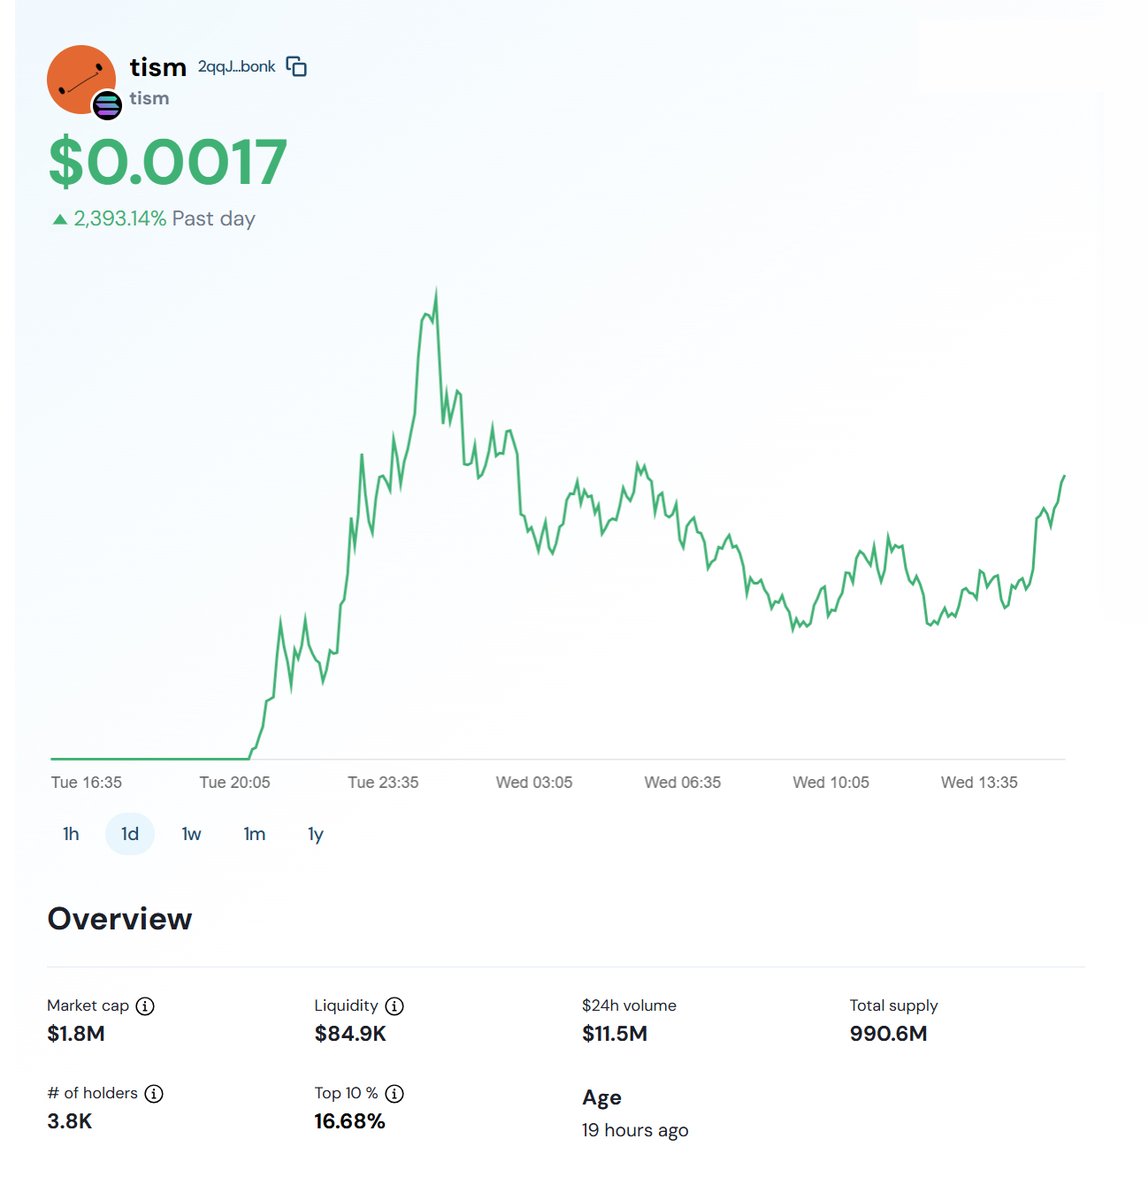Open the # of holders info icon
Image resolution: width=1148 pixels, height=1200 pixels.
click(x=154, y=1094)
